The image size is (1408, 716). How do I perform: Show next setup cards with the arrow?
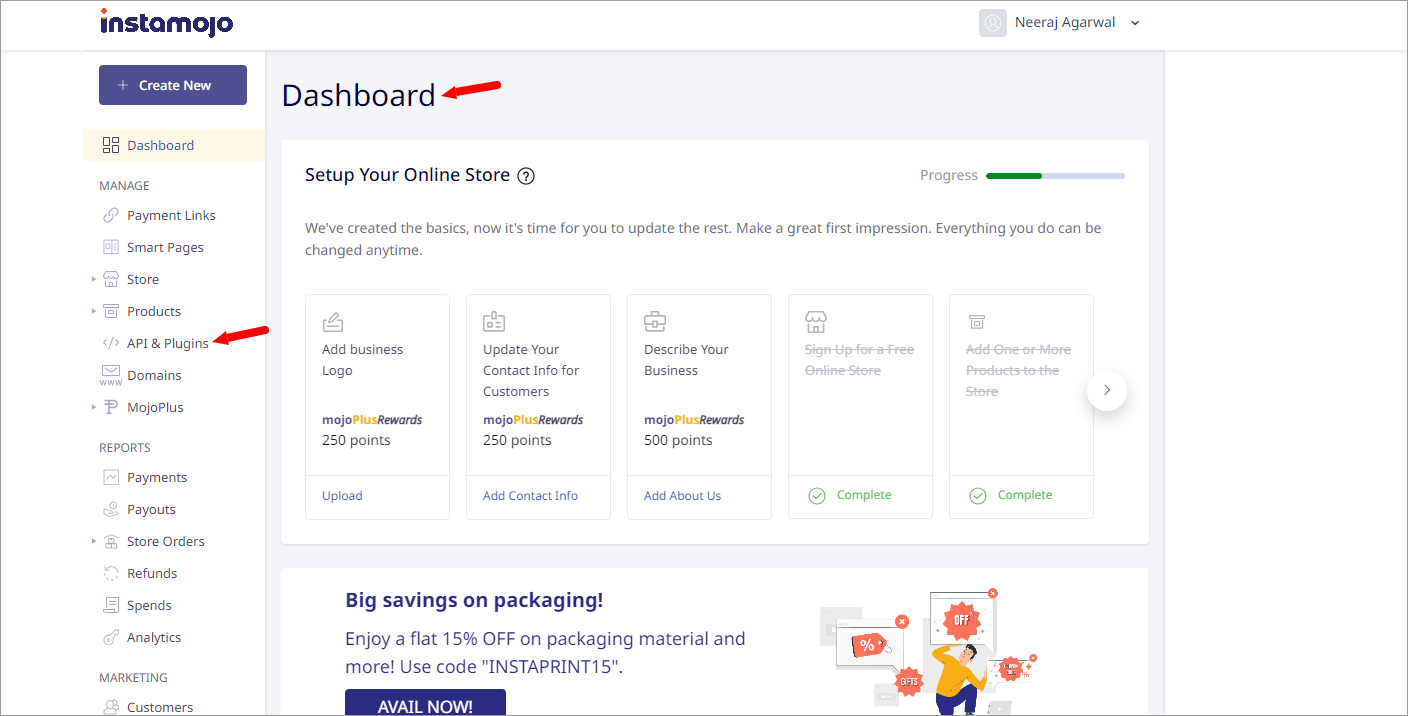(1107, 390)
